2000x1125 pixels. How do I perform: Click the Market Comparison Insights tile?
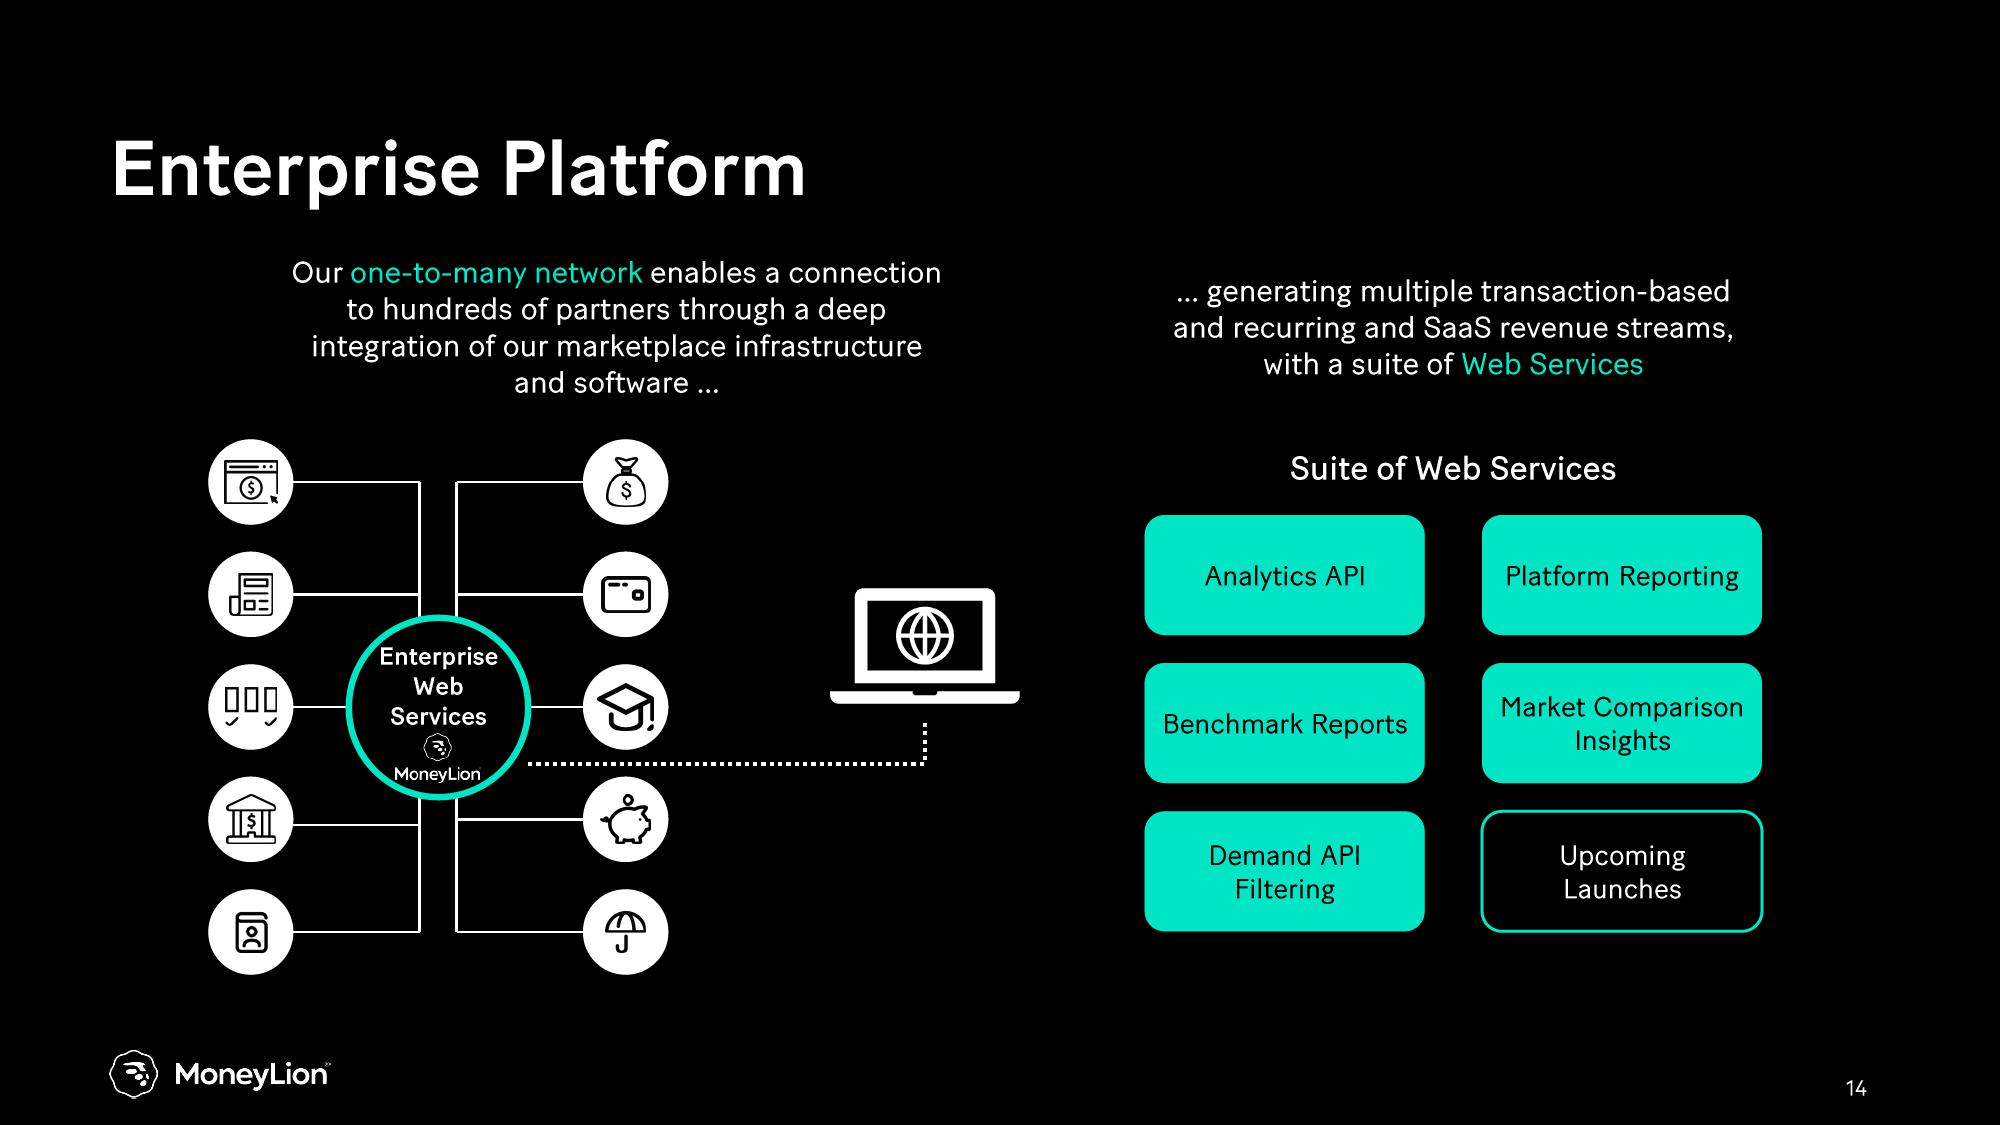[1621, 724]
